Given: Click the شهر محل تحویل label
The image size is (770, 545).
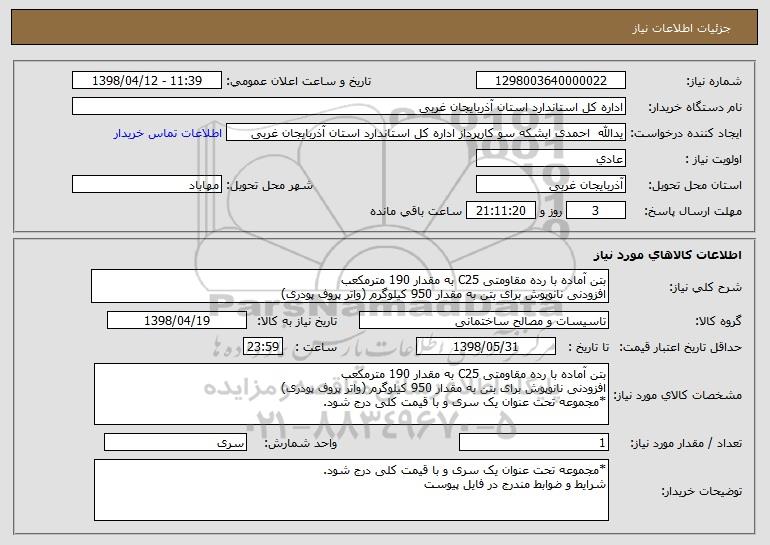Looking at the screenshot, I should 269,186.
